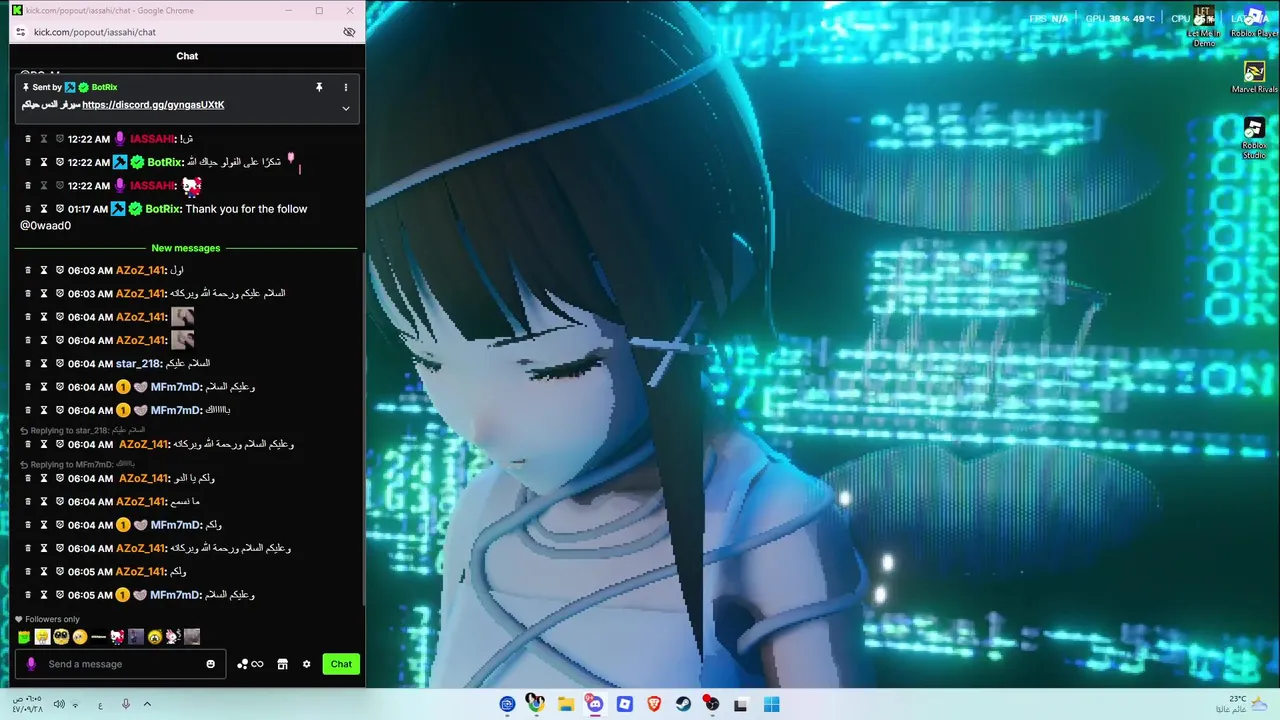Click hourglass on 06:05 AM MFm7mD message

tap(44, 595)
